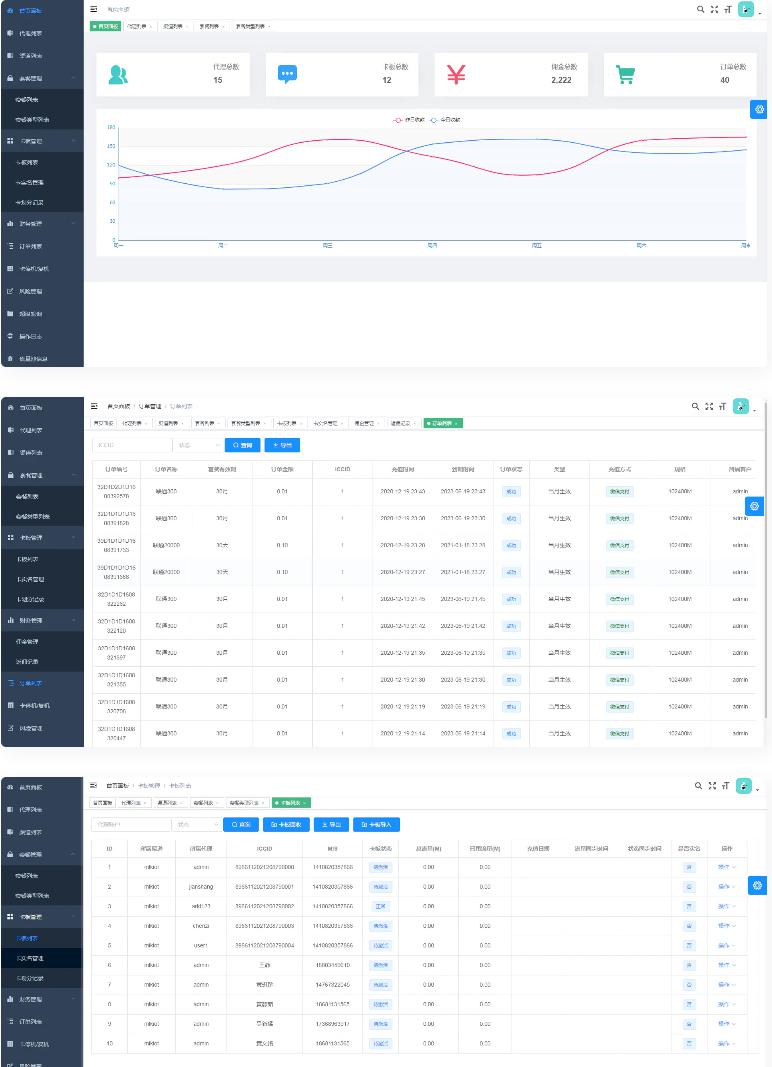The width and height of the screenshot is (772, 1067).
Task: Select the highlighted order list item in the sidebar
Action: pyautogui.click(x=42, y=683)
